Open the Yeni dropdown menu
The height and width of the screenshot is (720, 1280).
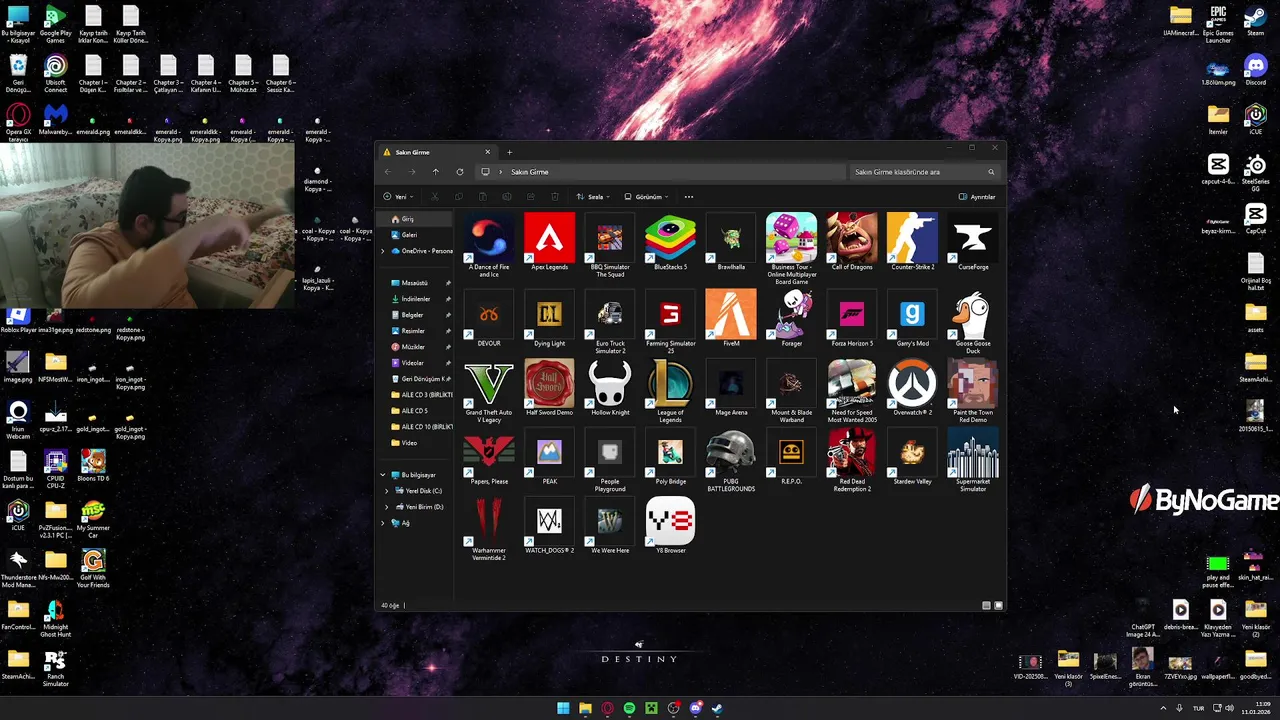pyautogui.click(x=398, y=197)
